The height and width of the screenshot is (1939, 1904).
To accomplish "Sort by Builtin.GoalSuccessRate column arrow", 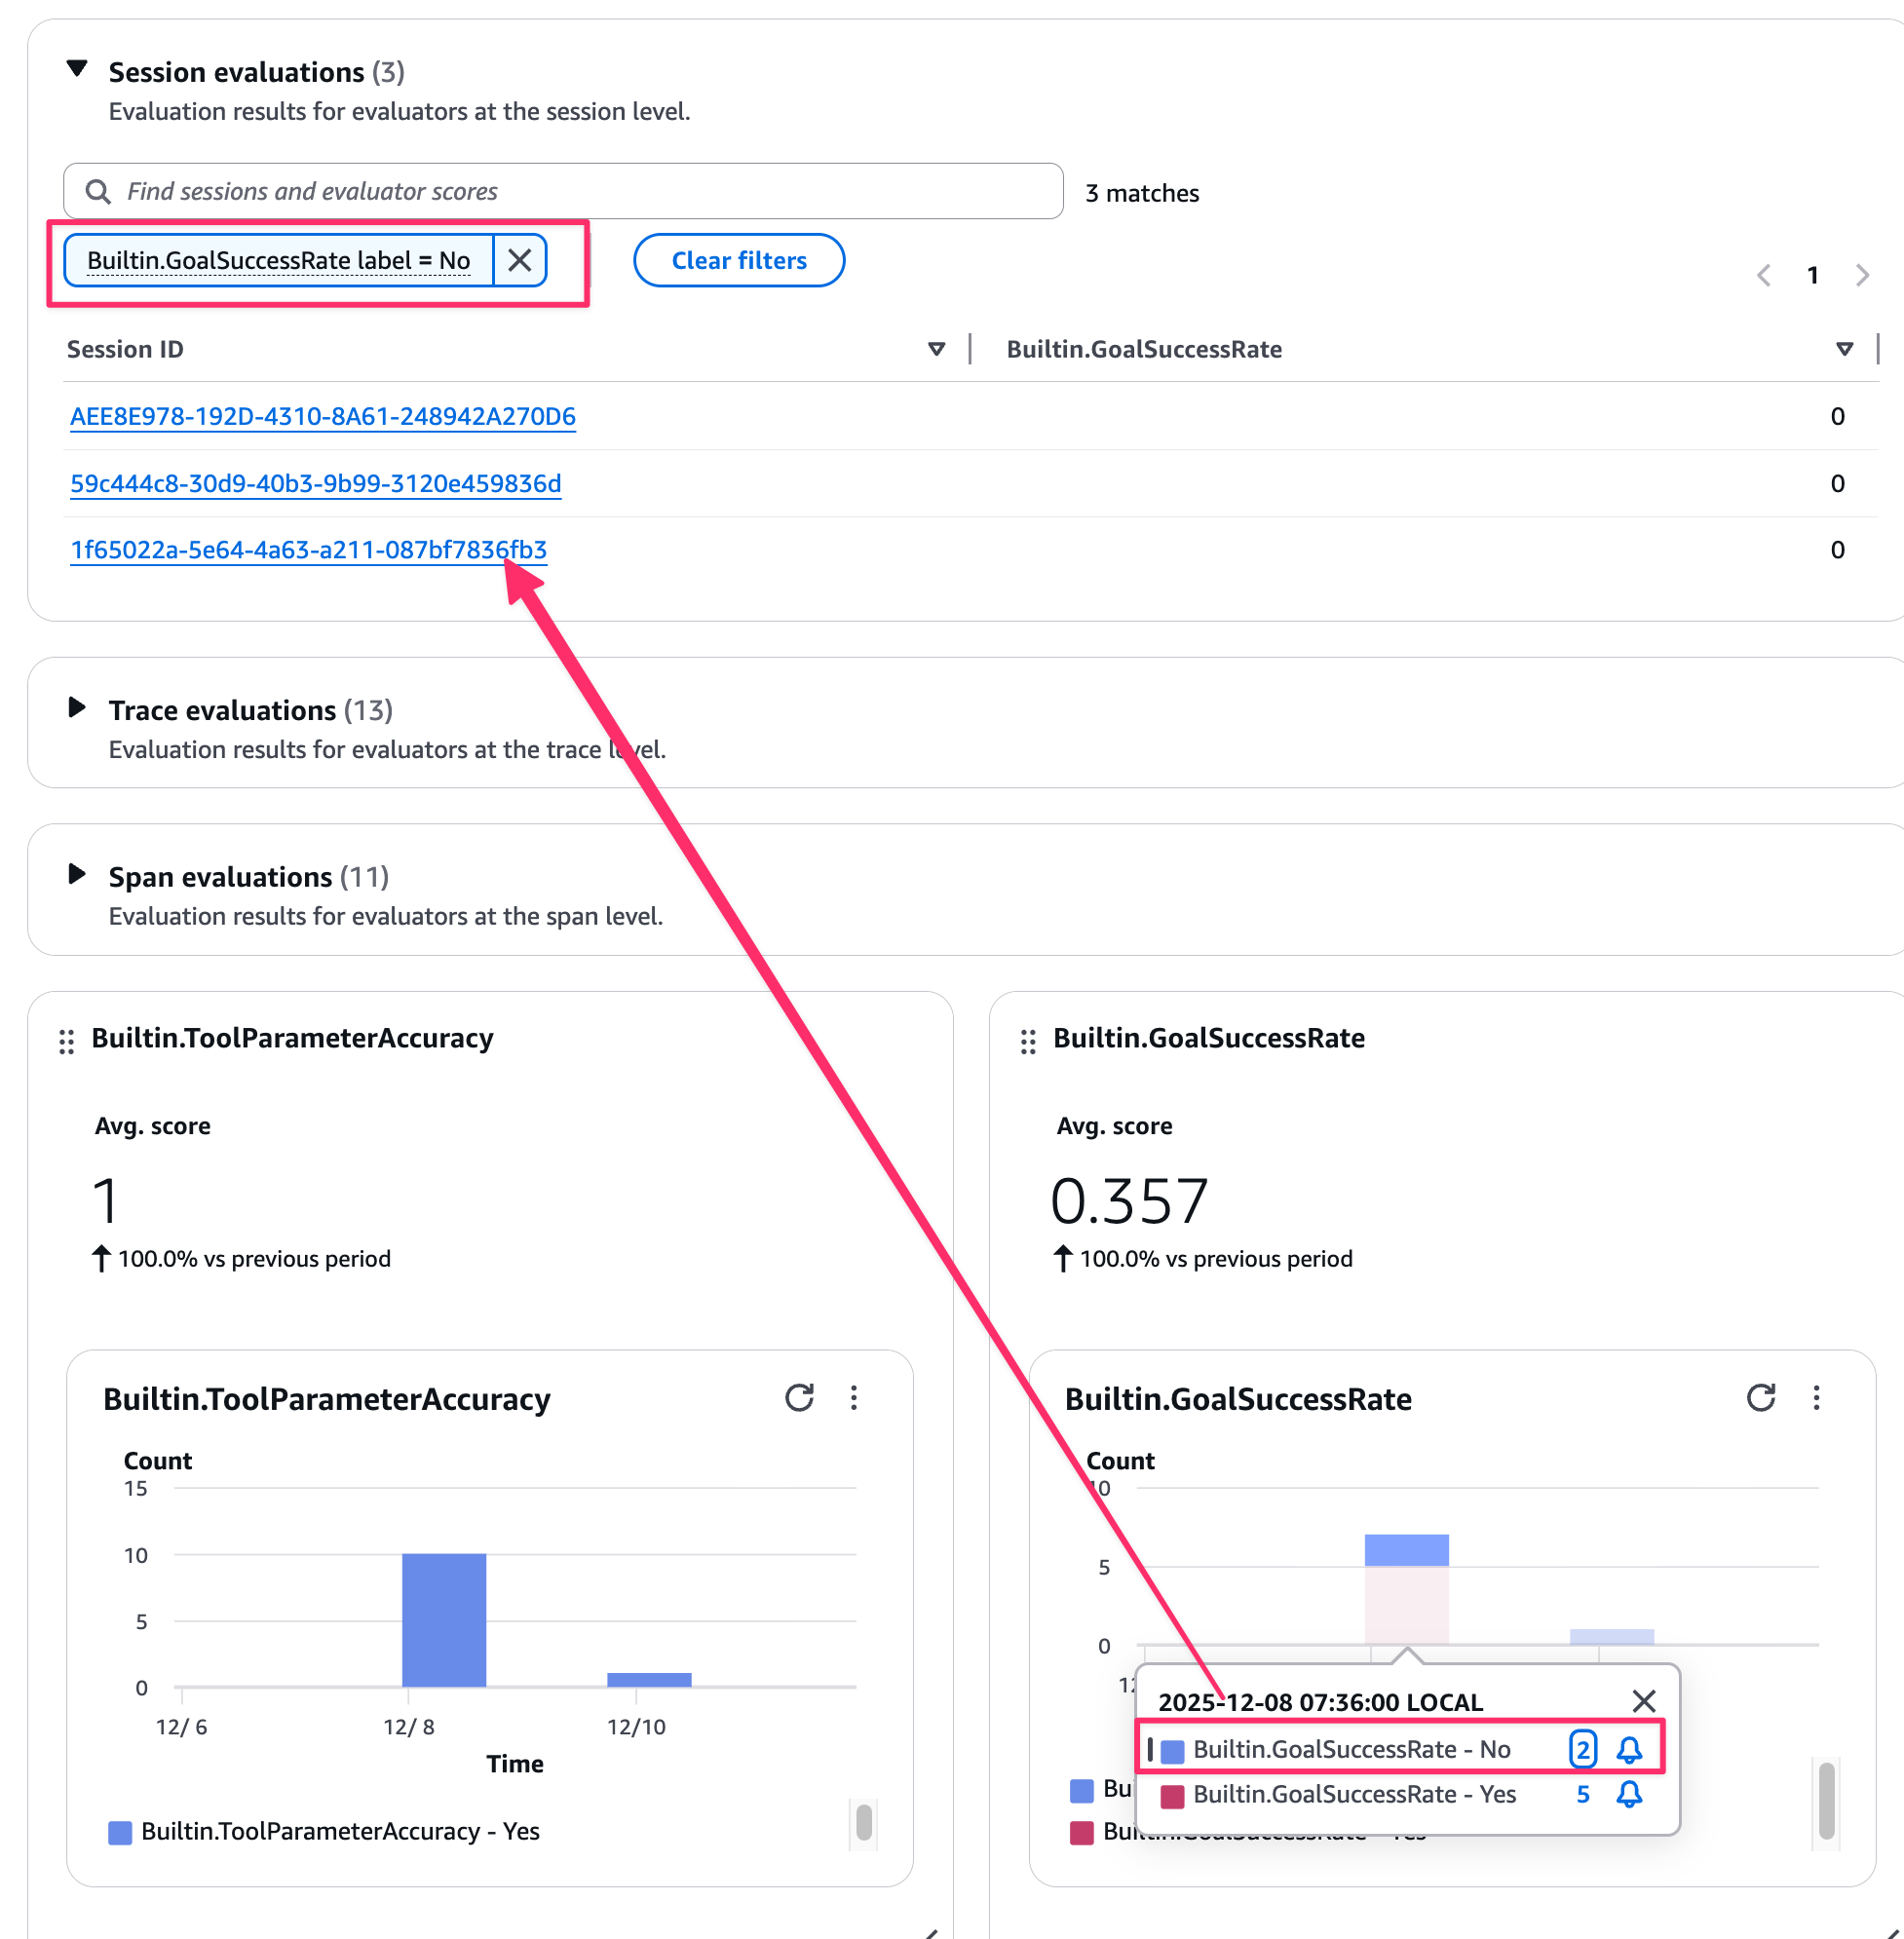I will pyautogui.click(x=1844, y=349).
